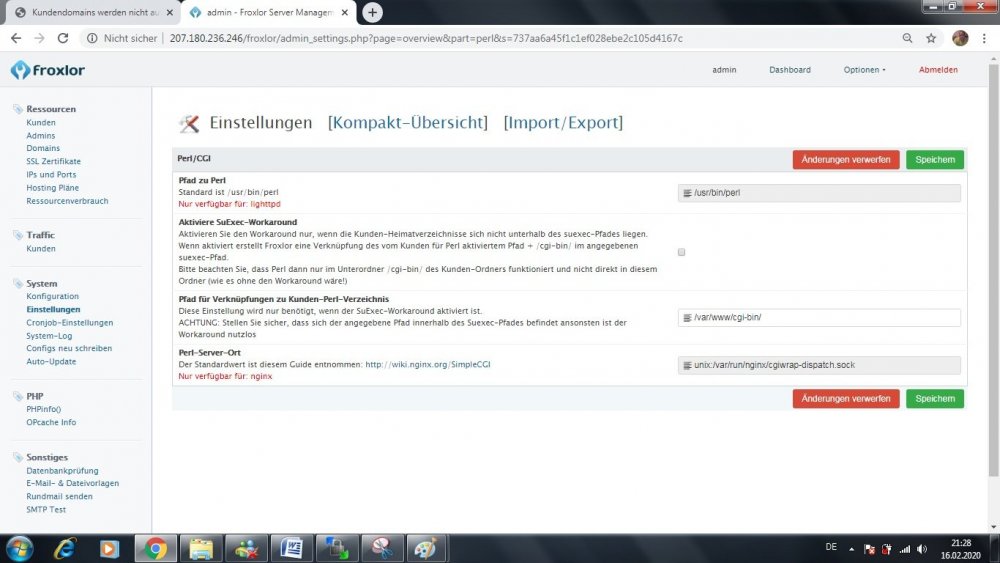Show hidden system tray icons

point(850,548)
